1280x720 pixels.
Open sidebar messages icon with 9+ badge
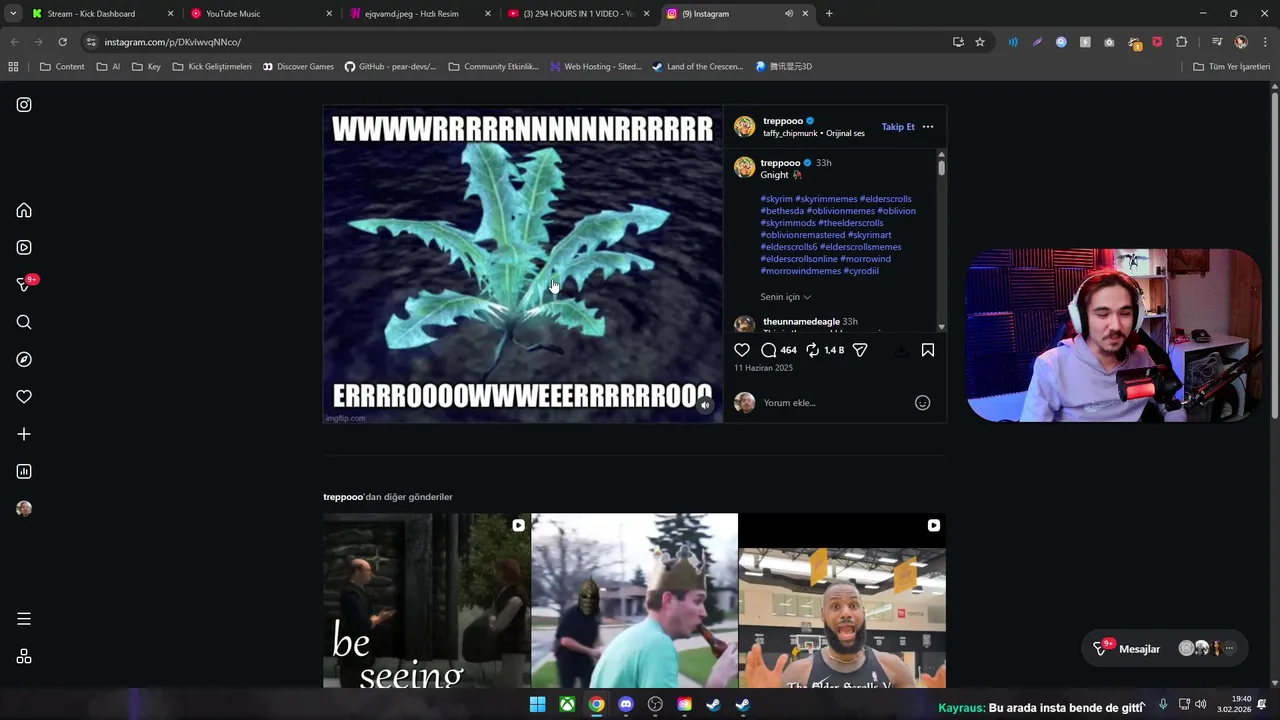[x=26, y=284]
